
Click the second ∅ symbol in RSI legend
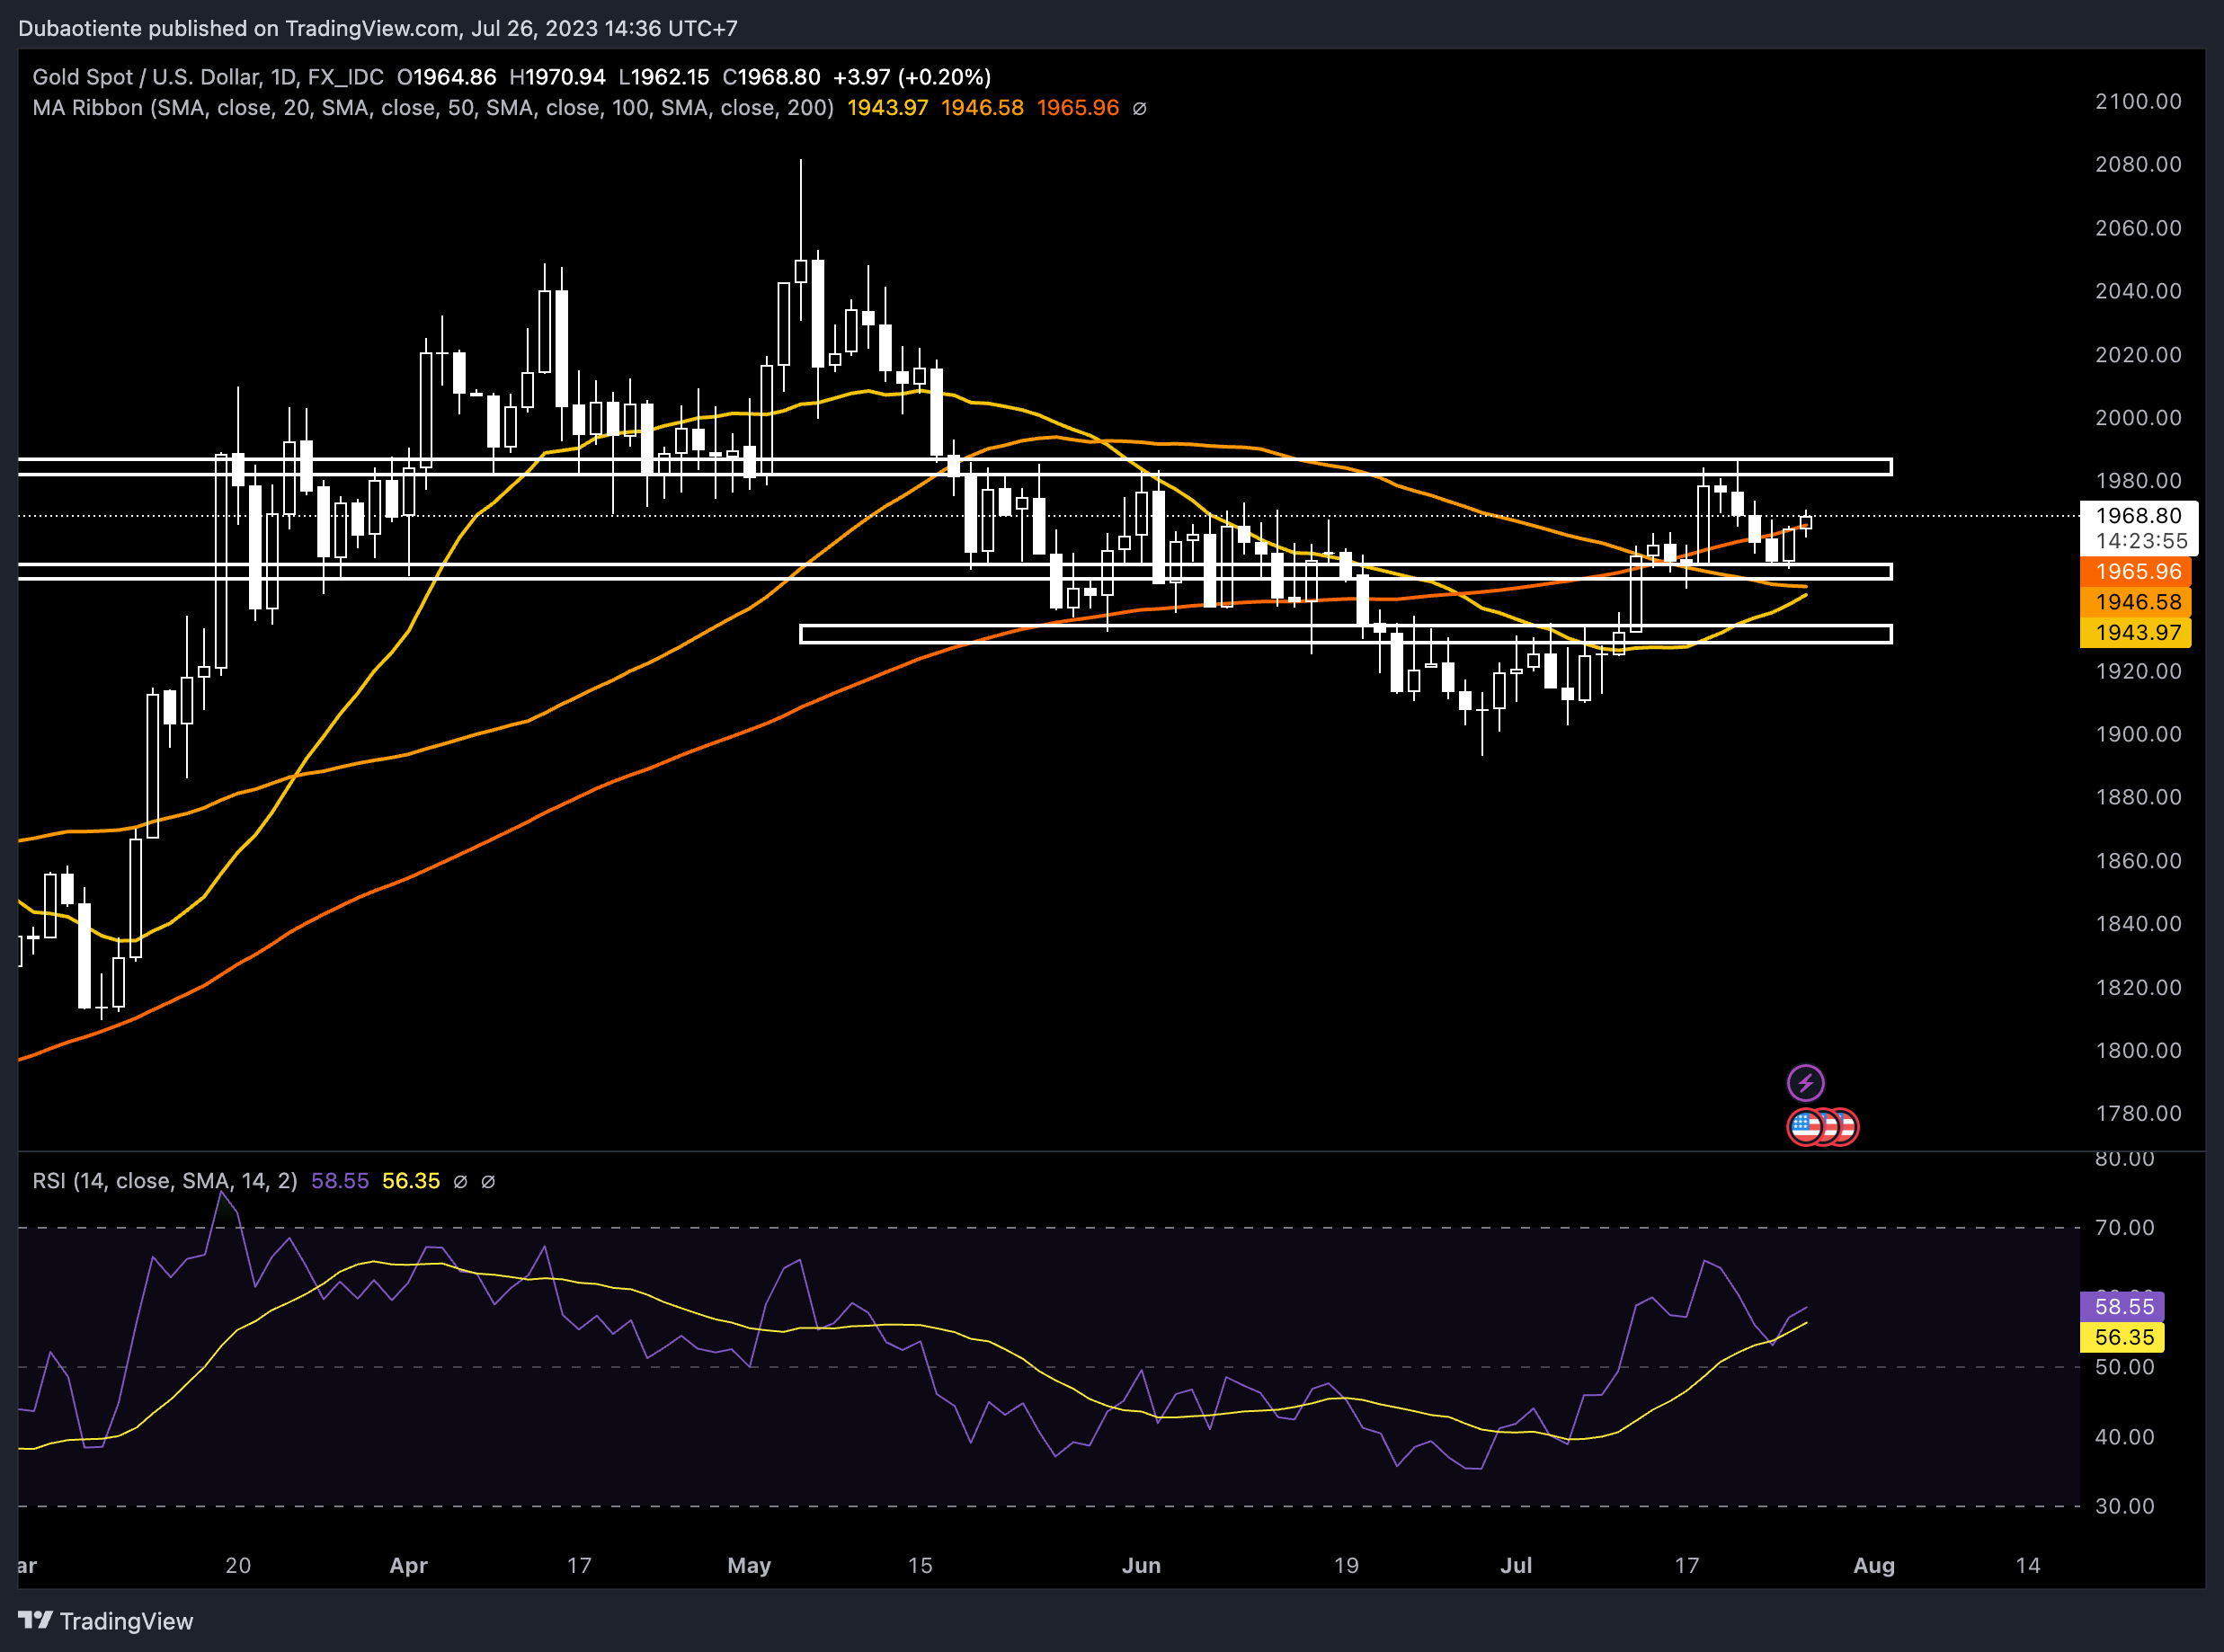click(x=488, y=1181)
